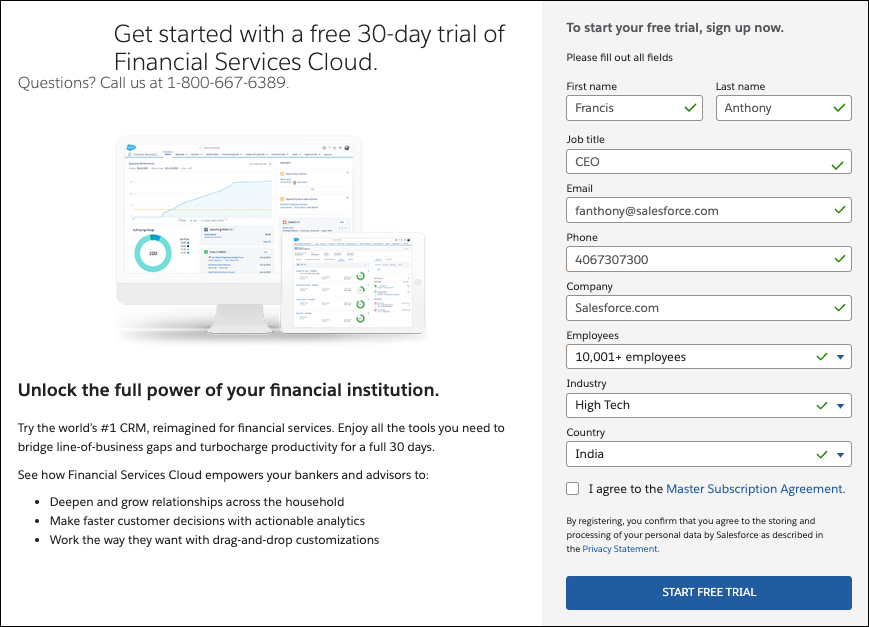The height and width of the screenshot is (627, 869).
Task: Click the heading 'Unlock the full power of your financial institution.'
Action: (228, 390)
